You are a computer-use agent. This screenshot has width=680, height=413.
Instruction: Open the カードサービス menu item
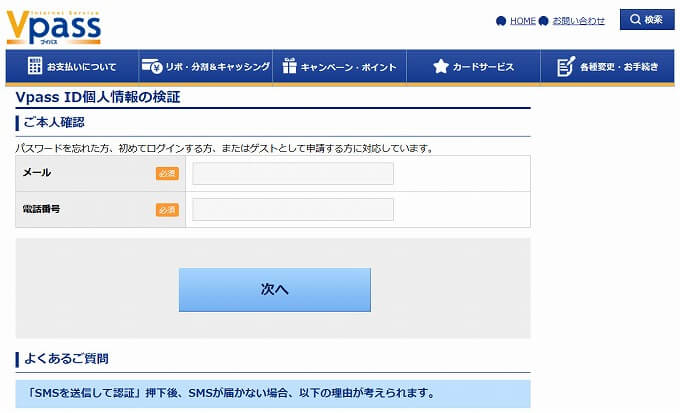point(484,67)
